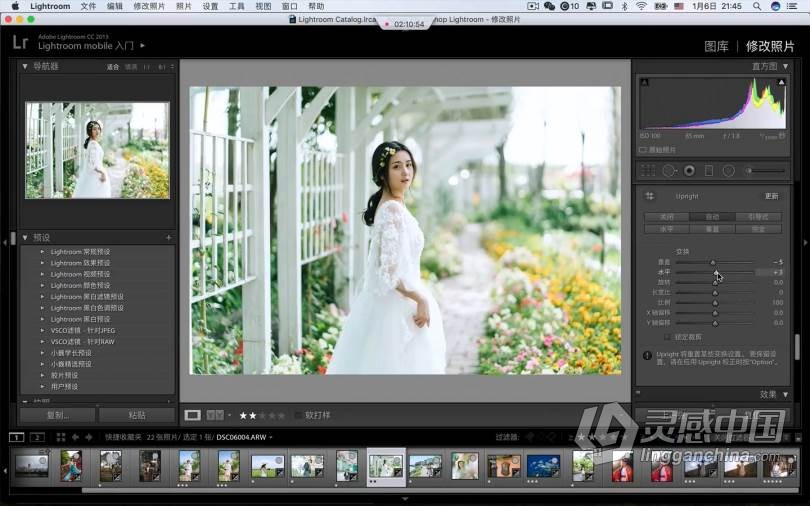Select the Upright 自动 (Auto) mode
This screenshot has width=810, height=506.
point(712,217)
